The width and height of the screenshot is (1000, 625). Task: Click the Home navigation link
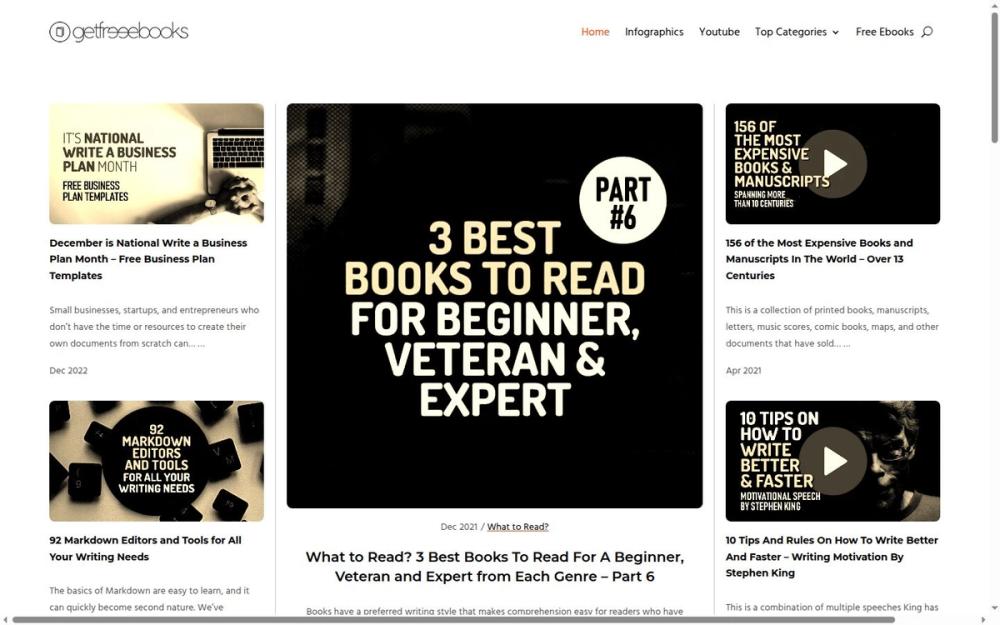(595, 32)
